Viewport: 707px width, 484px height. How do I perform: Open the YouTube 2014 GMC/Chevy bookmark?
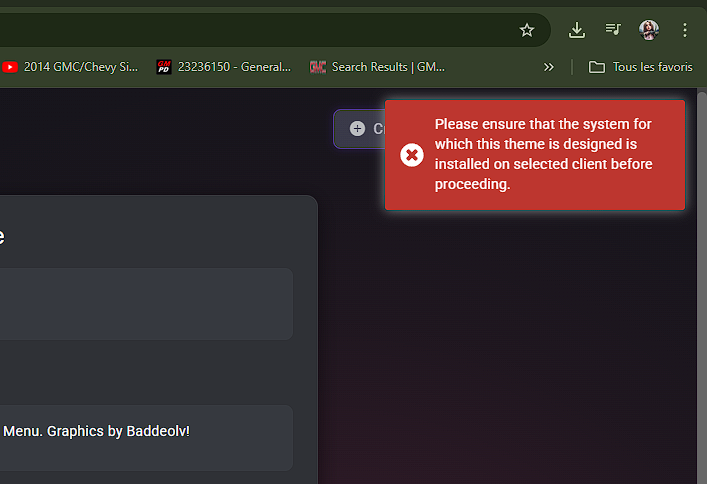tap(70, 67)
